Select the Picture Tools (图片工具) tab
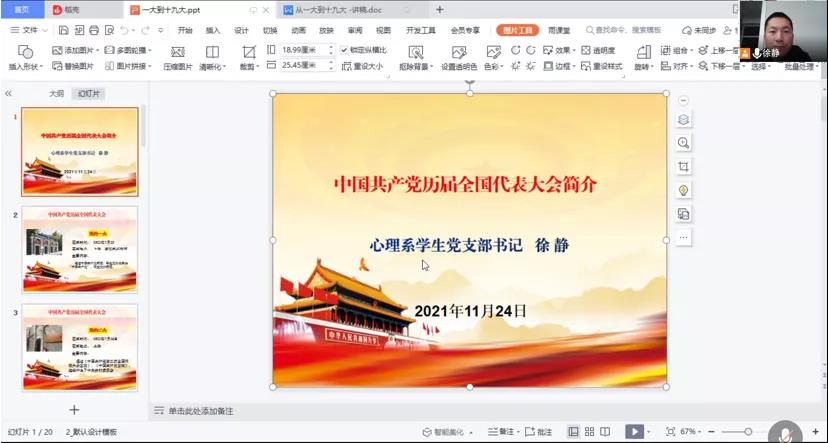The height and width of the screenshot is (443, 828). [518, 30]
